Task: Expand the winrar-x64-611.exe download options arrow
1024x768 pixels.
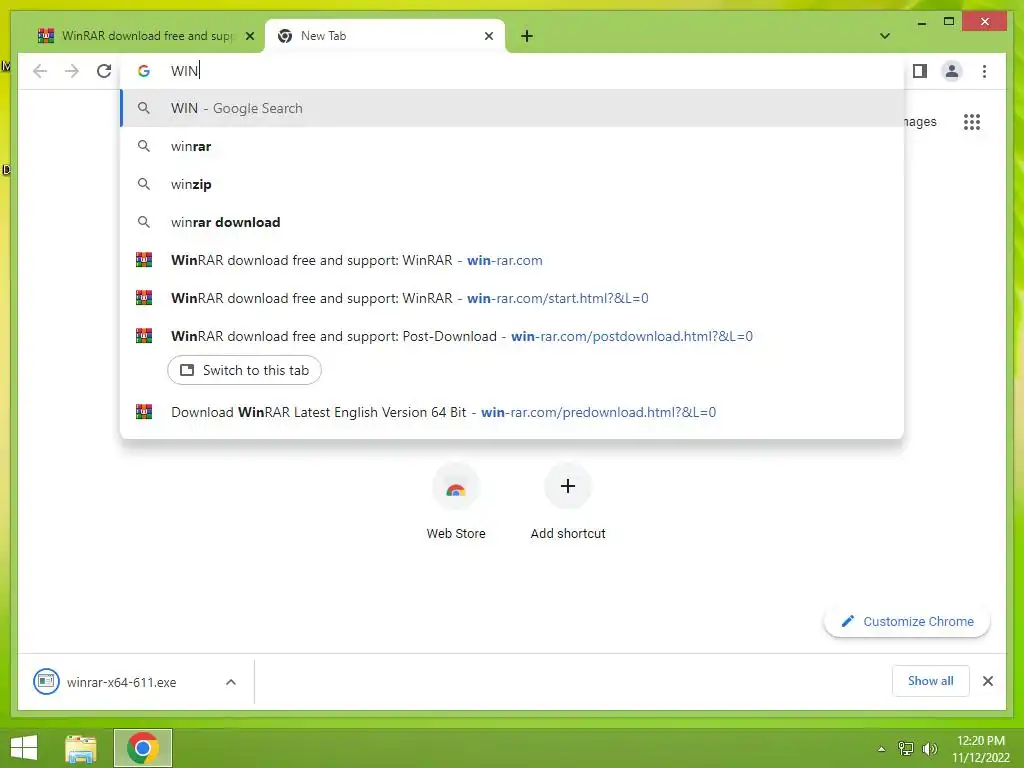Action: tap(231, 682)
